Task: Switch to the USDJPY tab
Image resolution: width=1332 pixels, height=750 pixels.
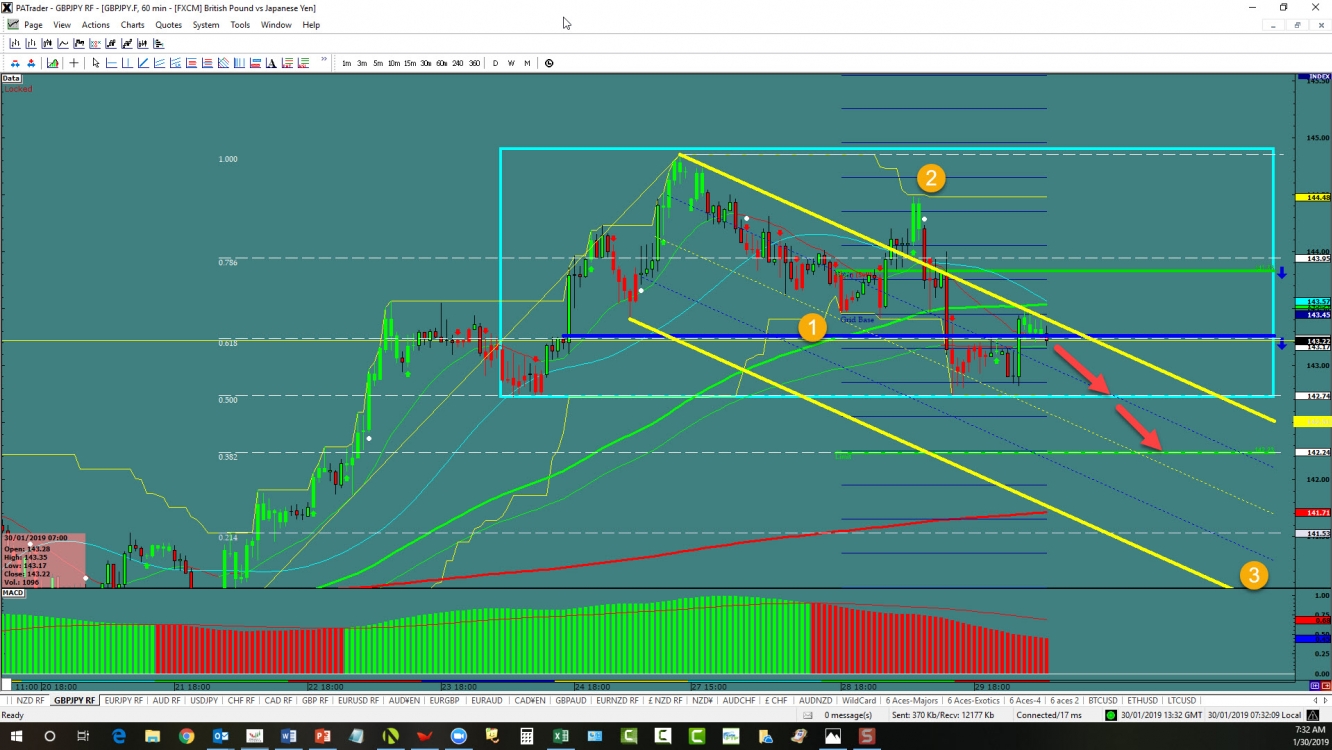Action: point(204,700)
